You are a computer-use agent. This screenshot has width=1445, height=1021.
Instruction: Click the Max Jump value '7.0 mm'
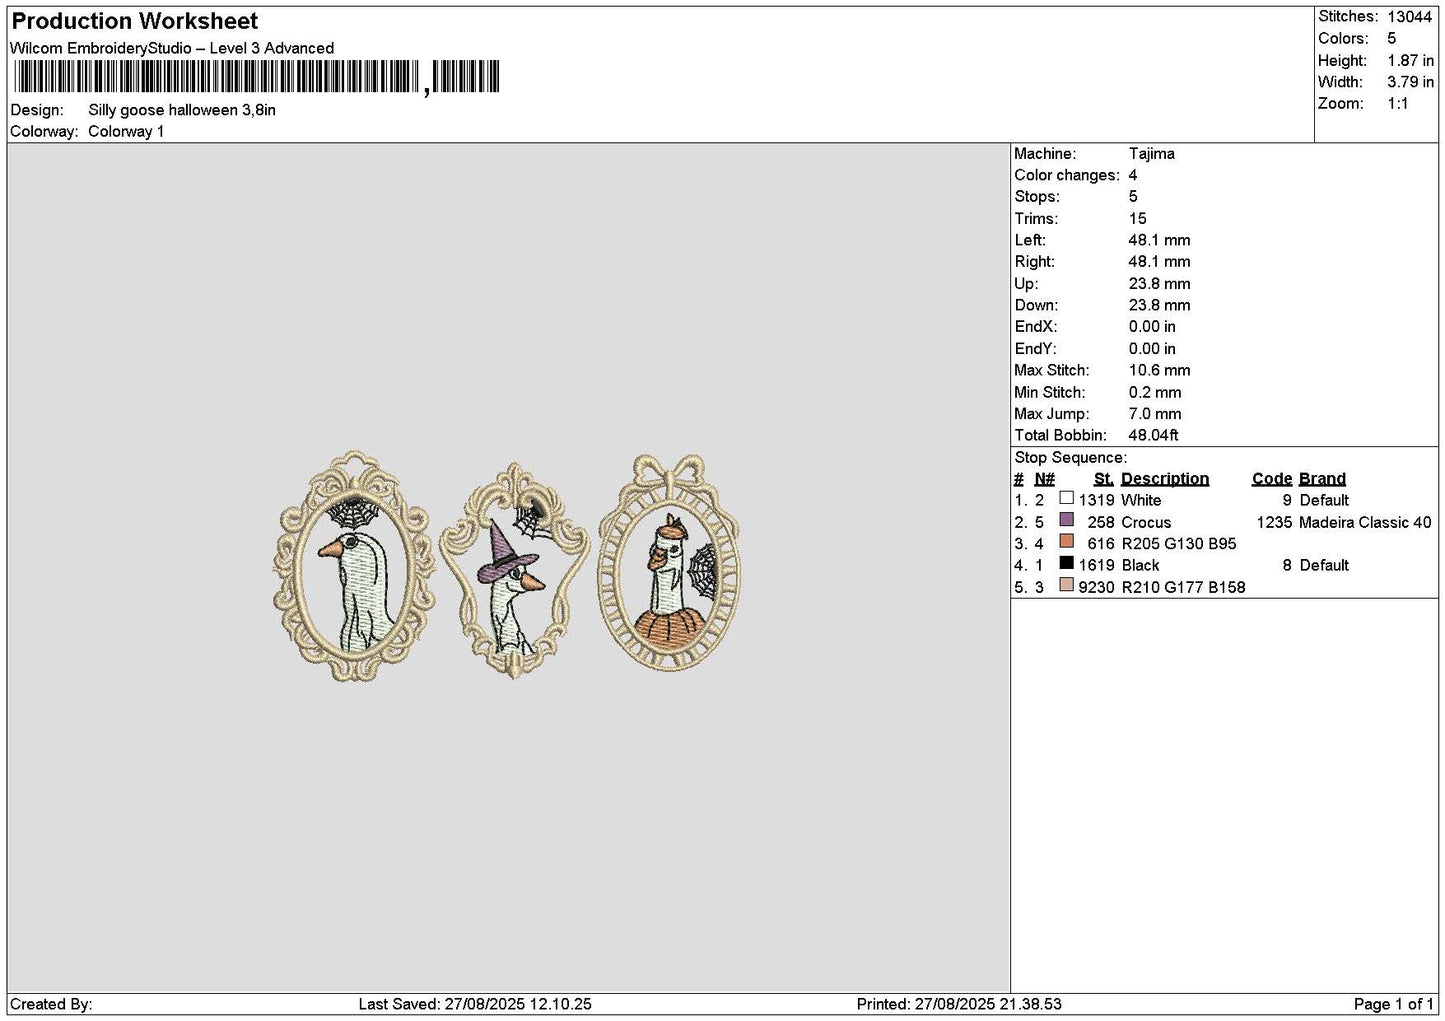[1155, 413]
